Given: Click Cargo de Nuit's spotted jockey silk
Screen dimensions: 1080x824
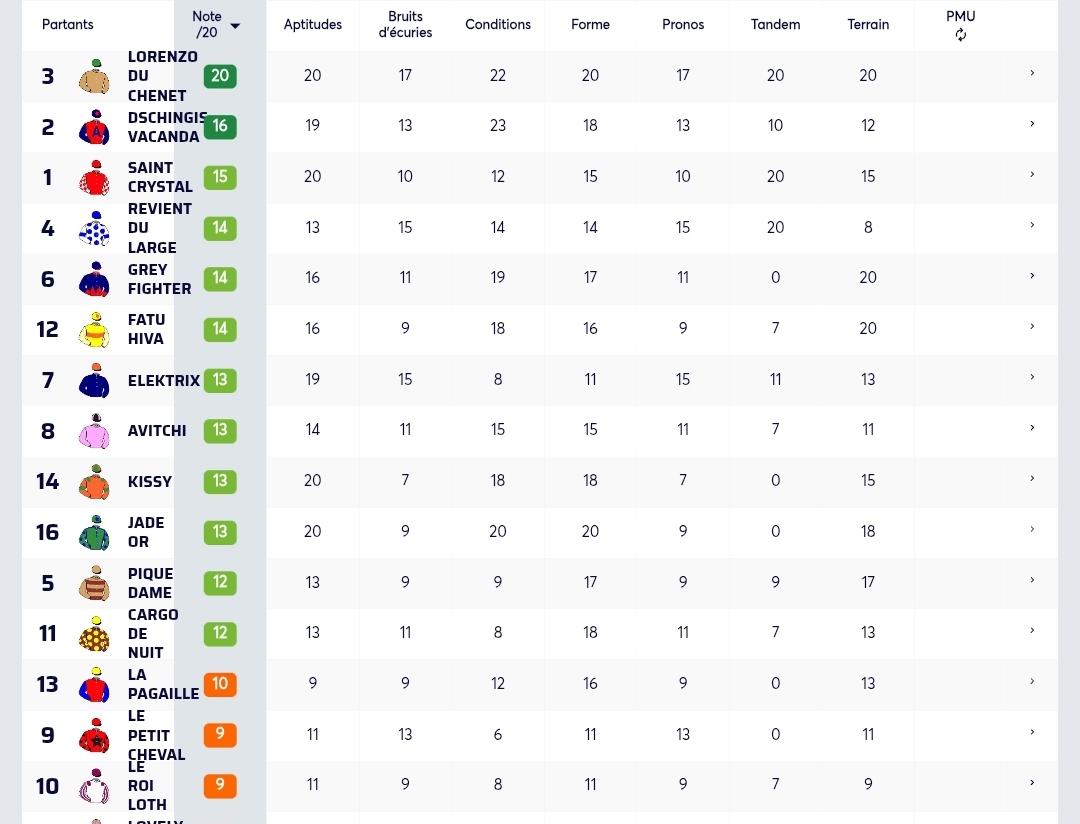Looking at the screenshot, I should [94, 634].
